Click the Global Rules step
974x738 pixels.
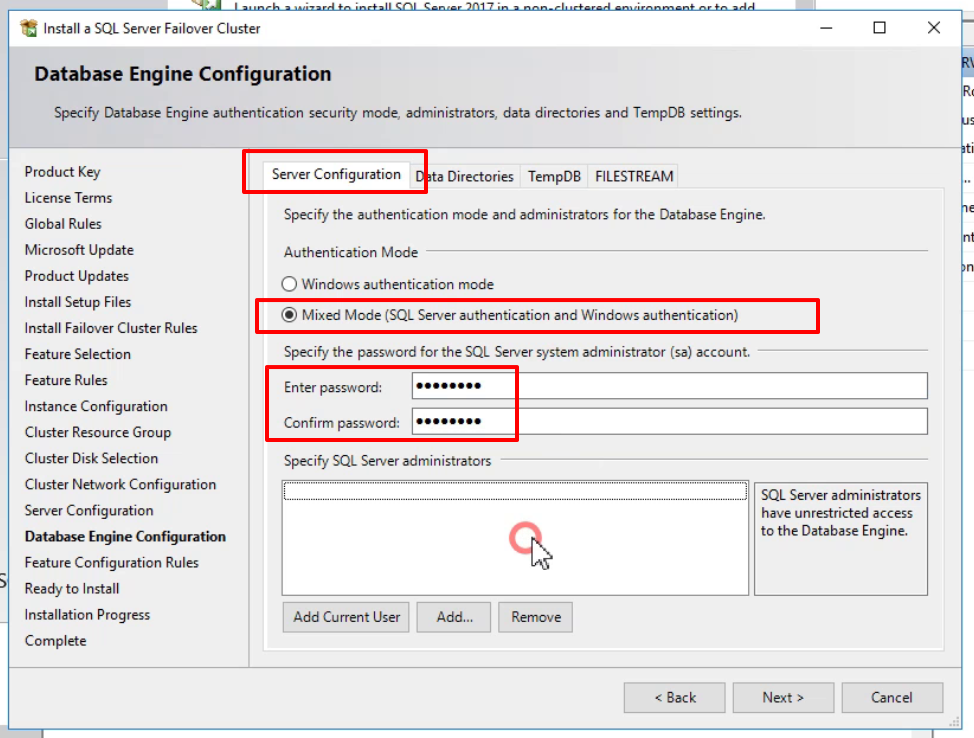coord(63,224)
